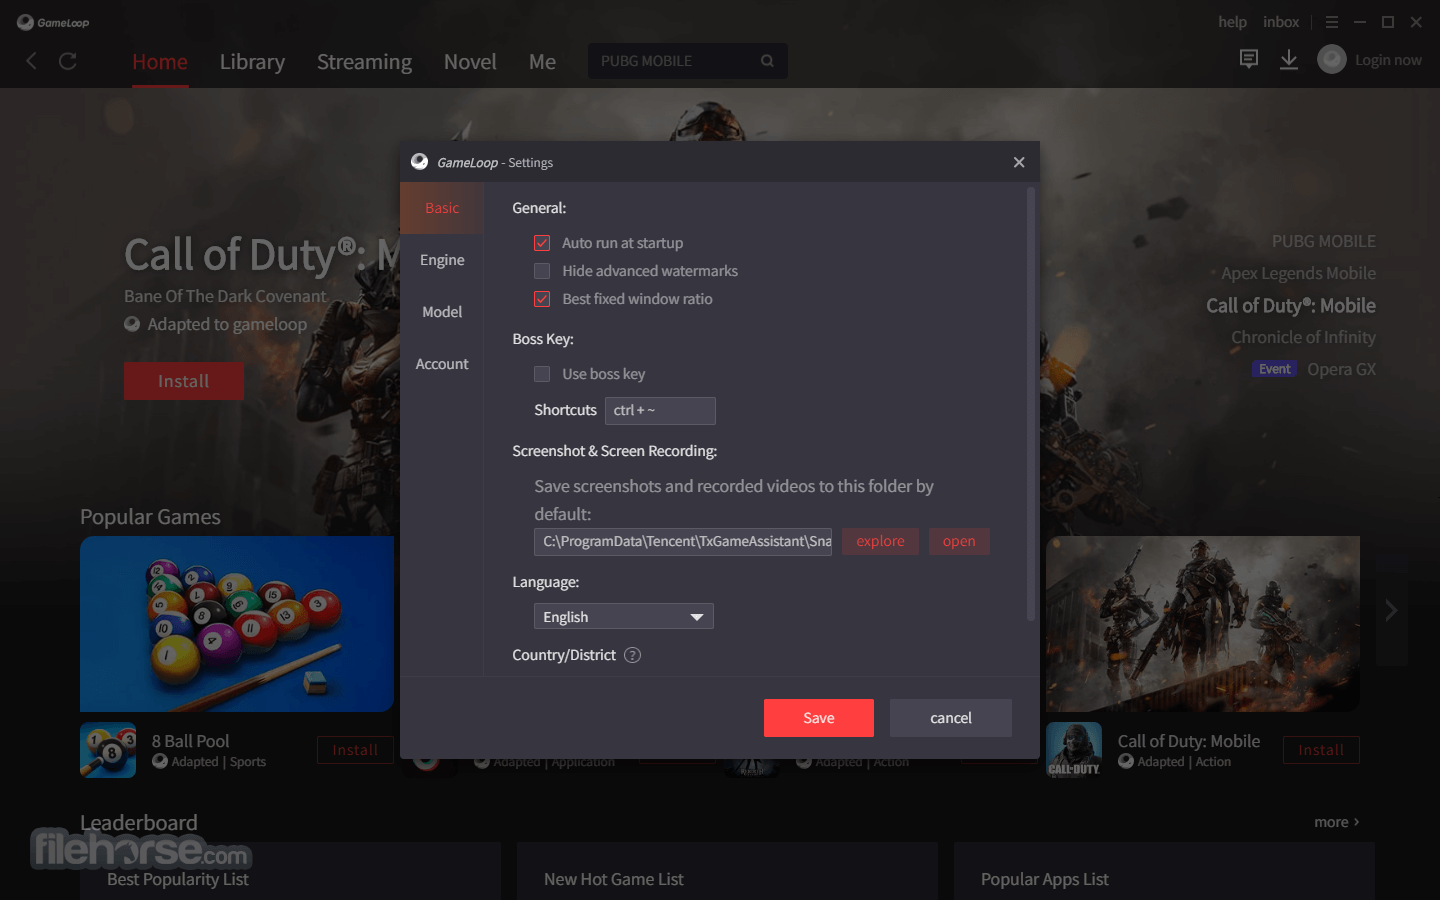Switch to the Account settings tab
1440x900 pixels.
(x=442, y=364)
